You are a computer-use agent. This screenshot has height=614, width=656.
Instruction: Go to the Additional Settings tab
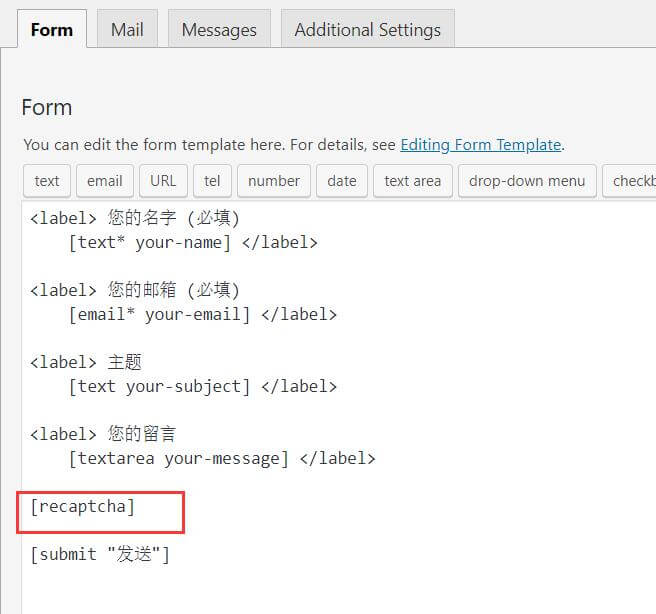tap(367, 29)
